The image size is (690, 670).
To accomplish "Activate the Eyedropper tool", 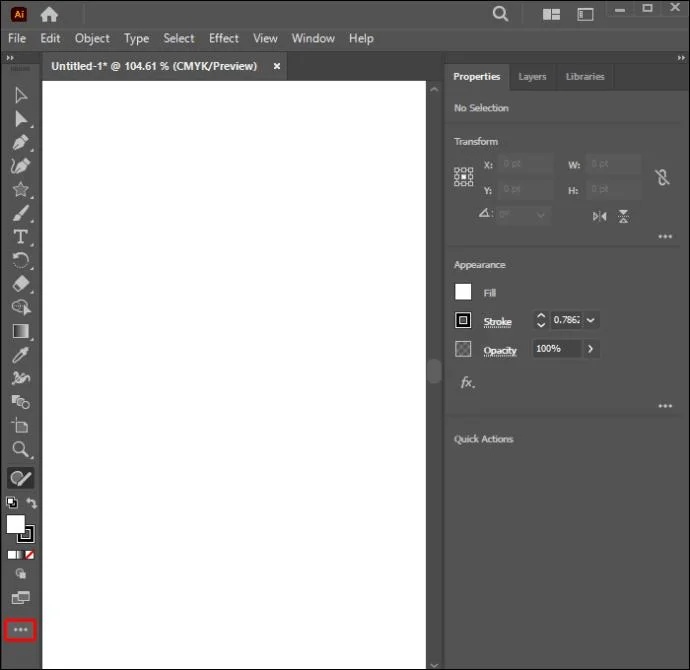I will [20, 355].
